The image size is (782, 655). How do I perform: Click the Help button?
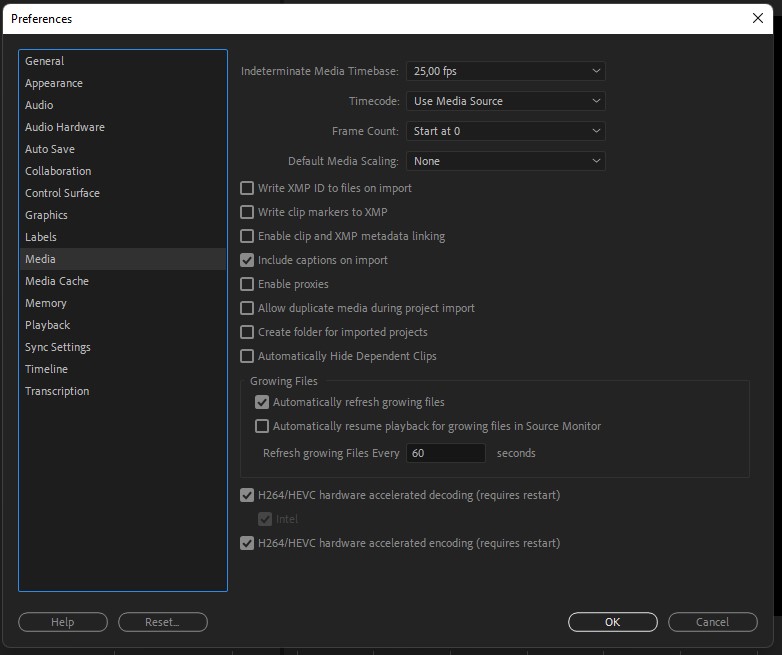tap(63, 622)
